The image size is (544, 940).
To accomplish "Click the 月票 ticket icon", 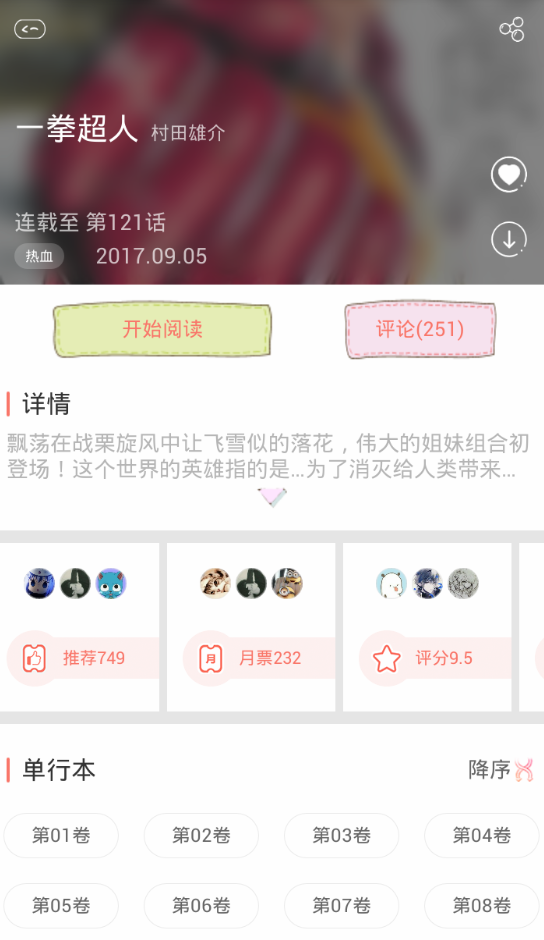I will tap(211, 658).
